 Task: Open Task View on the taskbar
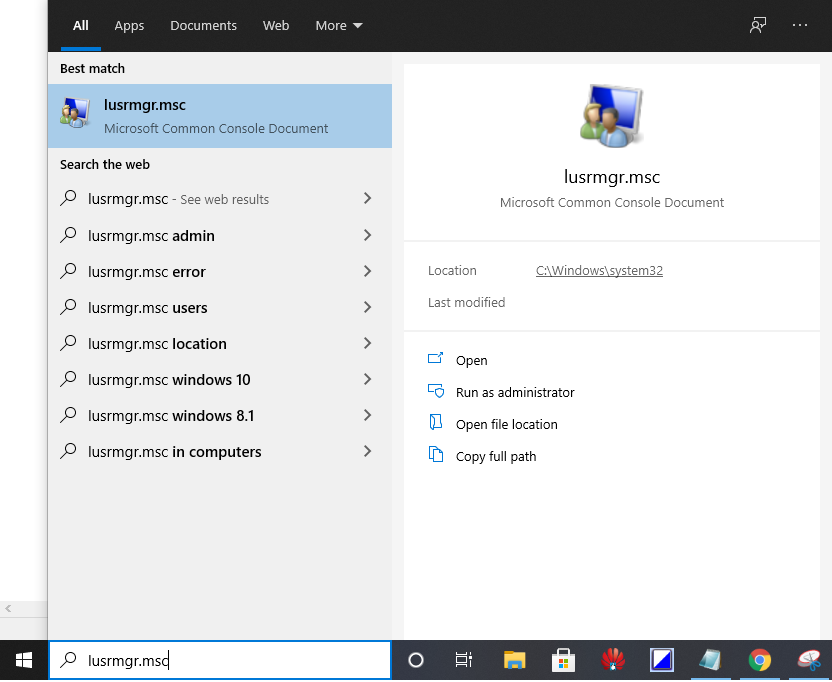click(x=463, y=660)
